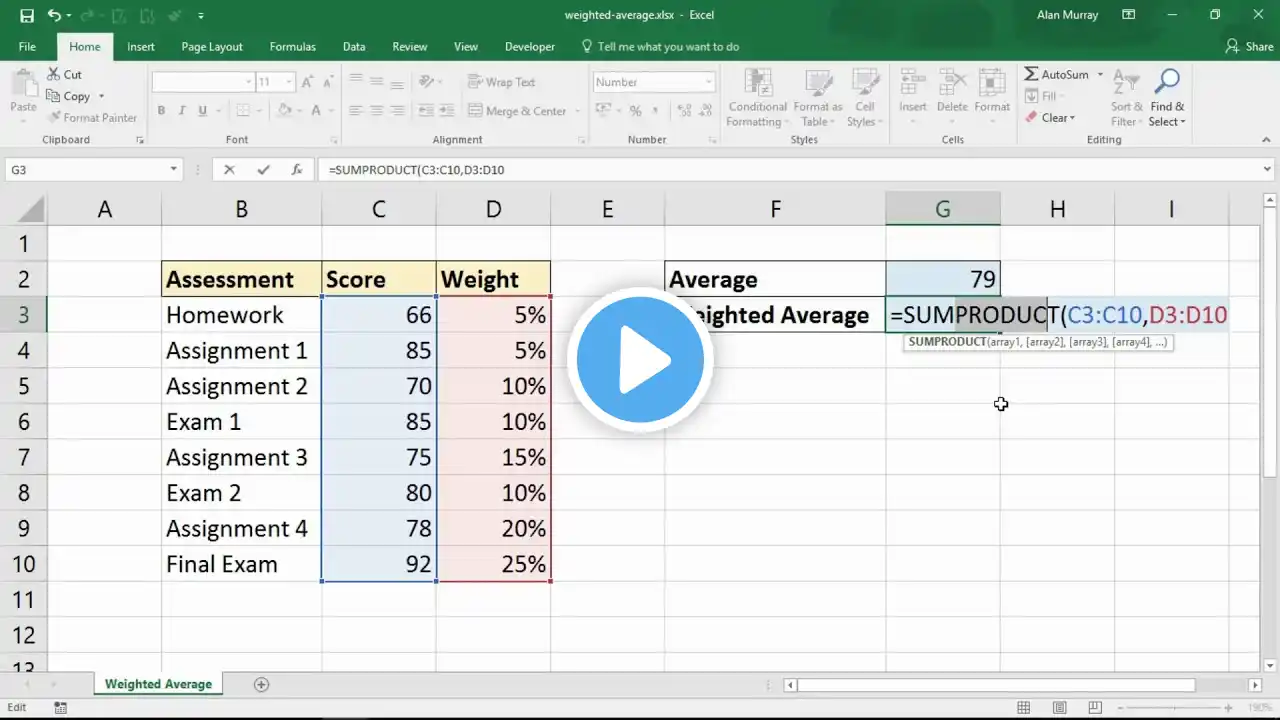Open the File menu
The image size is (1280, 720).
pyautogui.click(x=27, y=47)
